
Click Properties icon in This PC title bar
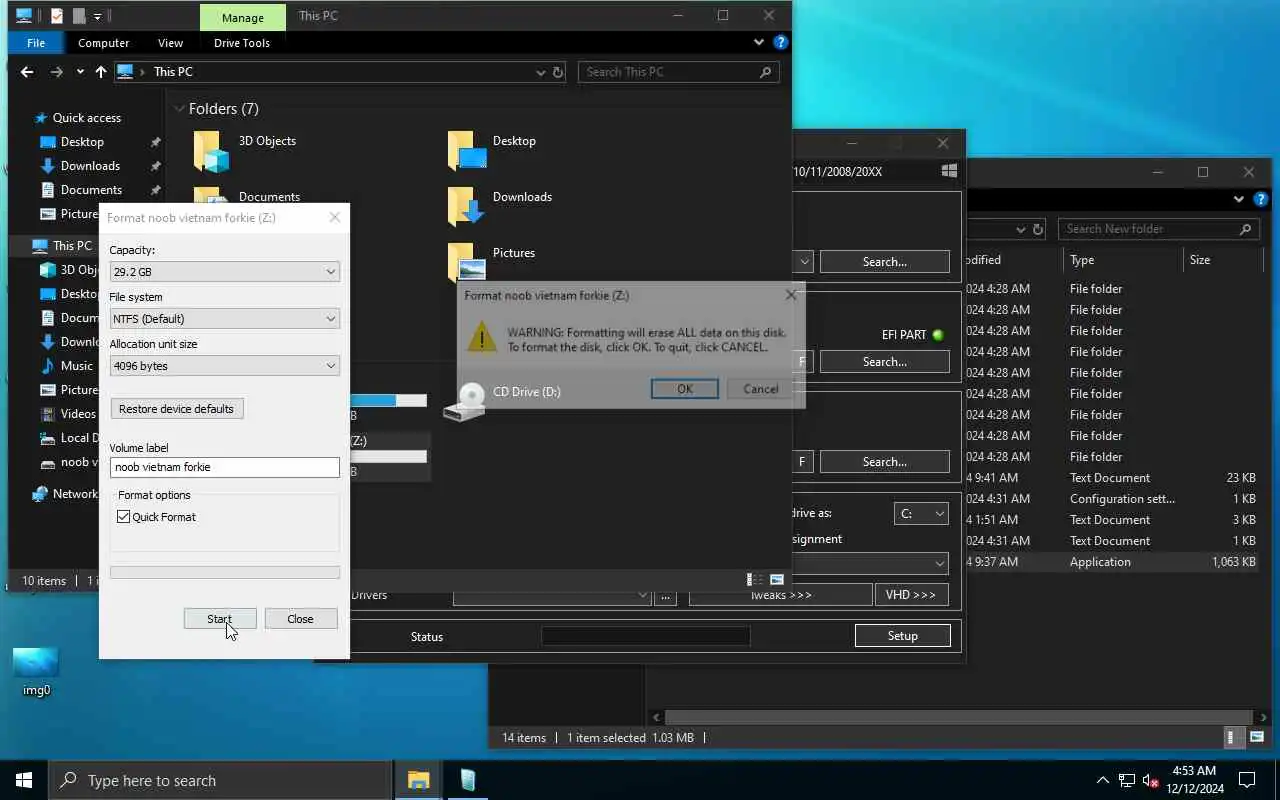57,16
